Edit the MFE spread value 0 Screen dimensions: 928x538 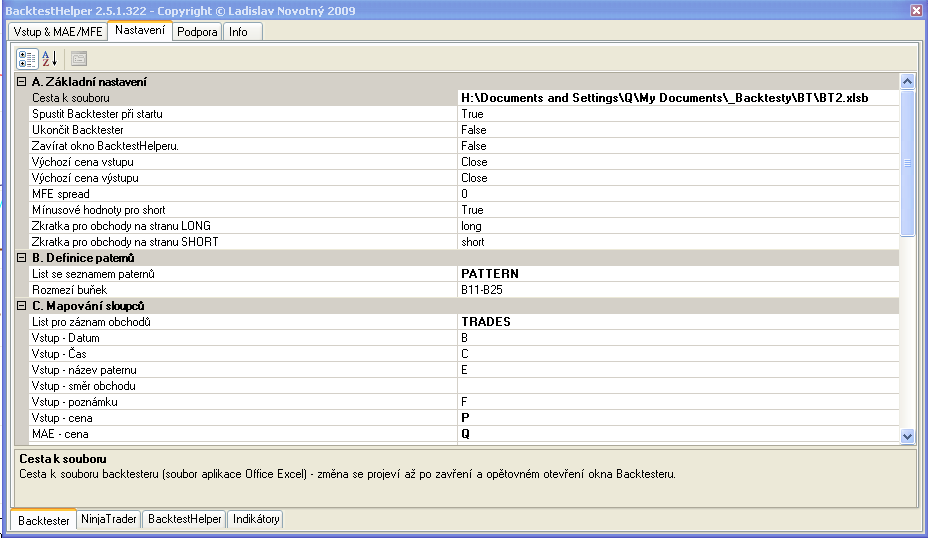click(x=678, y=194)
